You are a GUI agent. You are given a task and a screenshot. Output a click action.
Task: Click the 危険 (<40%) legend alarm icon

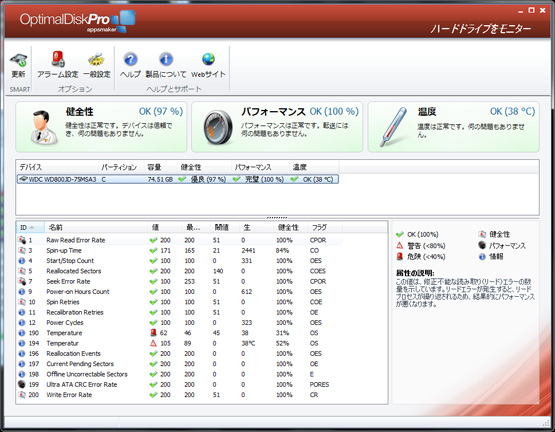click(x=400, y=256)
